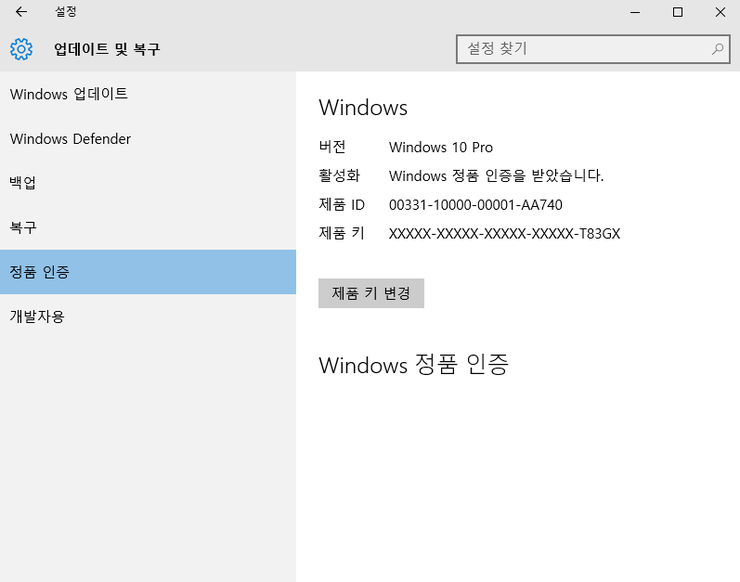Open Windows 업데이트 section
The width and height of the screenshot is (740, 582).
pos(148,94)
